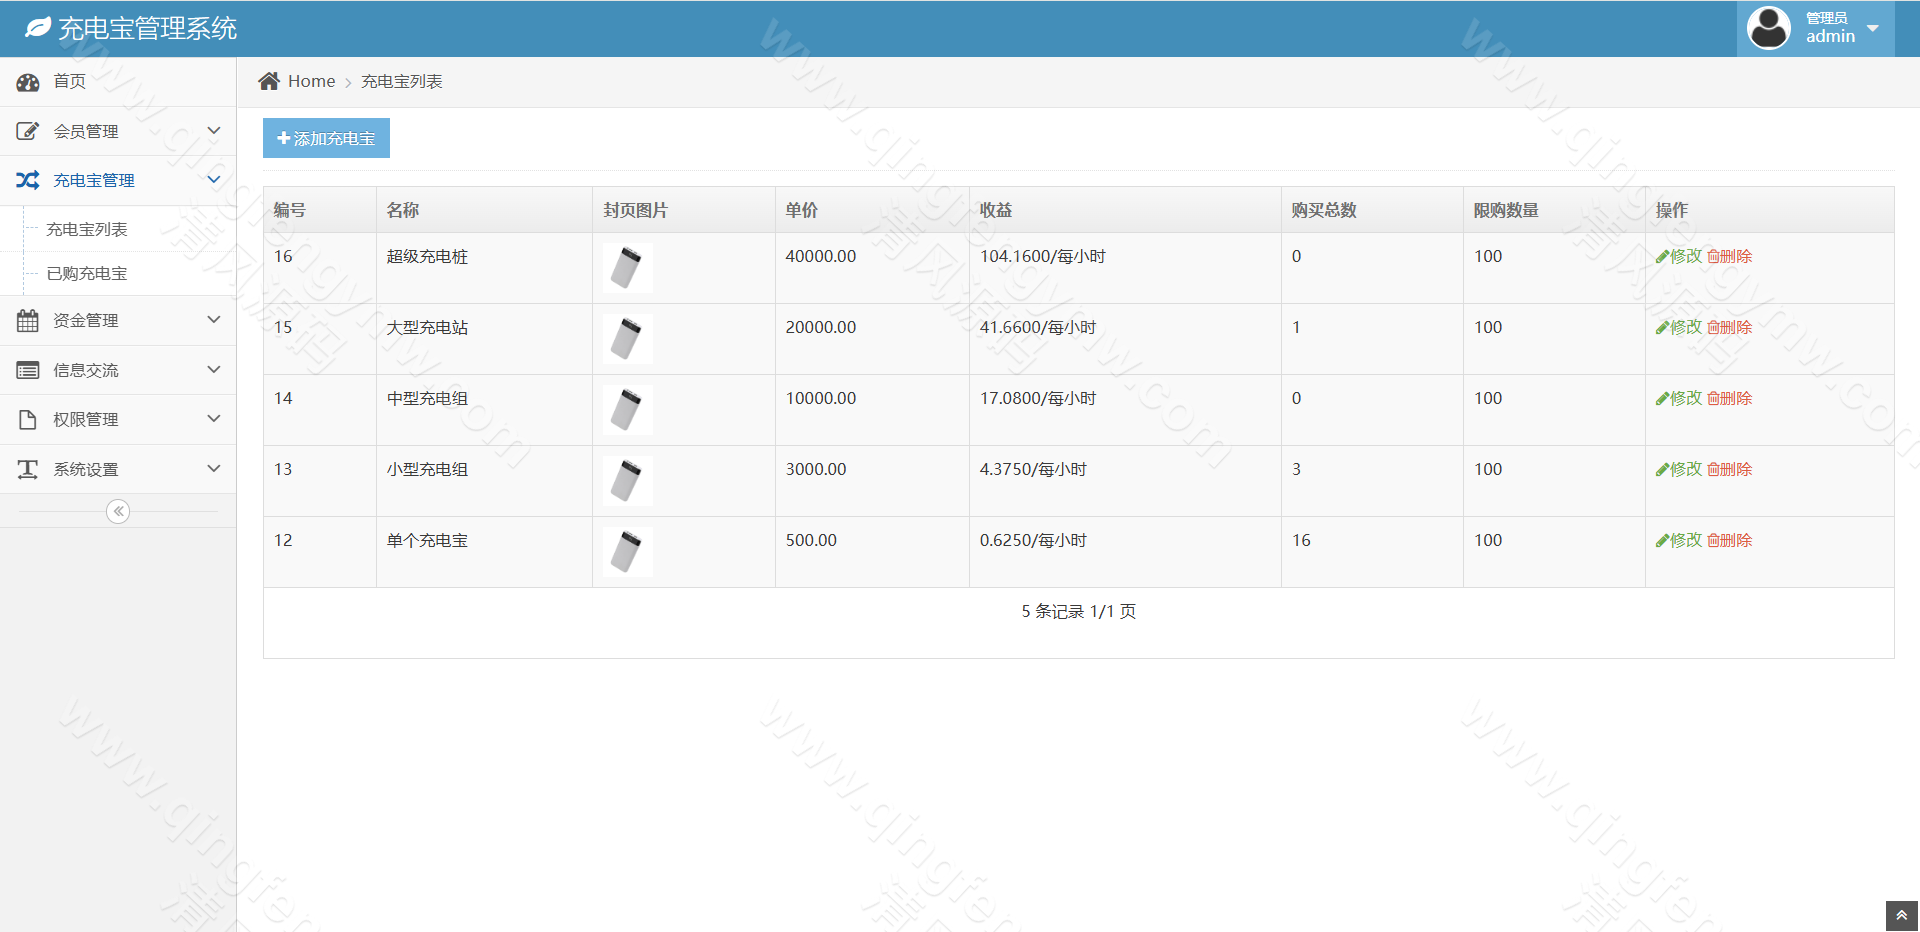The height and width of the screenshot is (932, 1920).
Task: Click the shuffle icon next to 充电宝管理
Action: pos(28,180)
